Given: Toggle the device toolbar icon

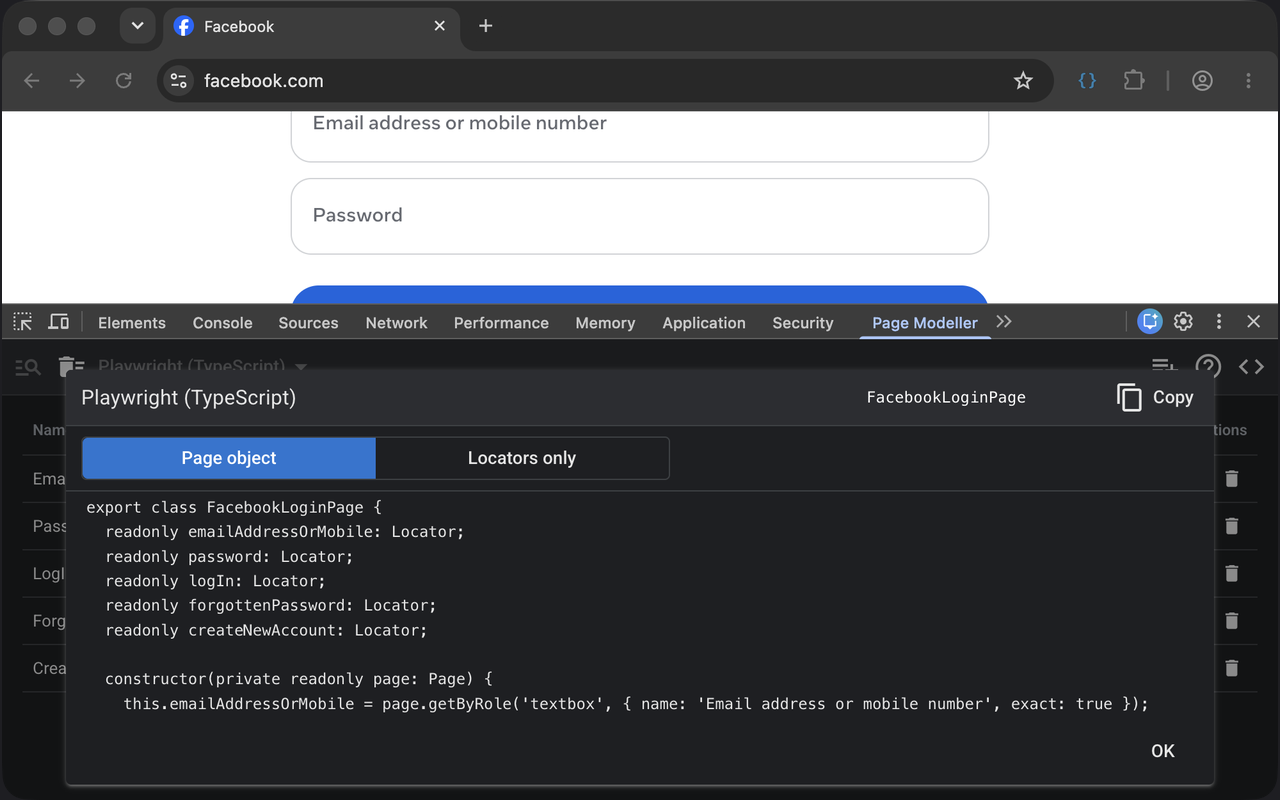Looking at the screenshot, I should click(59, 322).
